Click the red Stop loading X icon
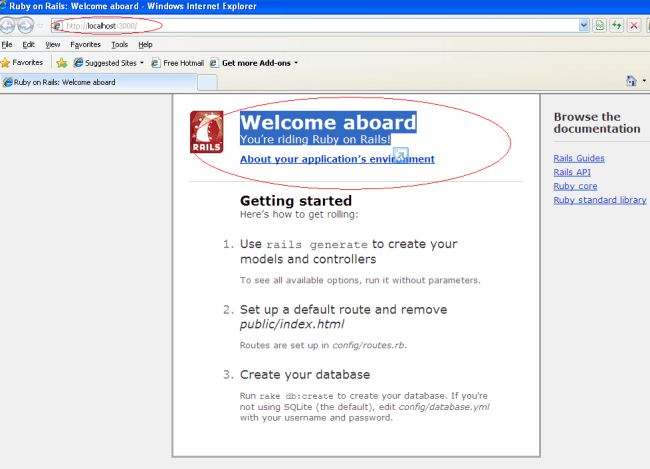This screenshot has width=650, height=469. point(634,26)
